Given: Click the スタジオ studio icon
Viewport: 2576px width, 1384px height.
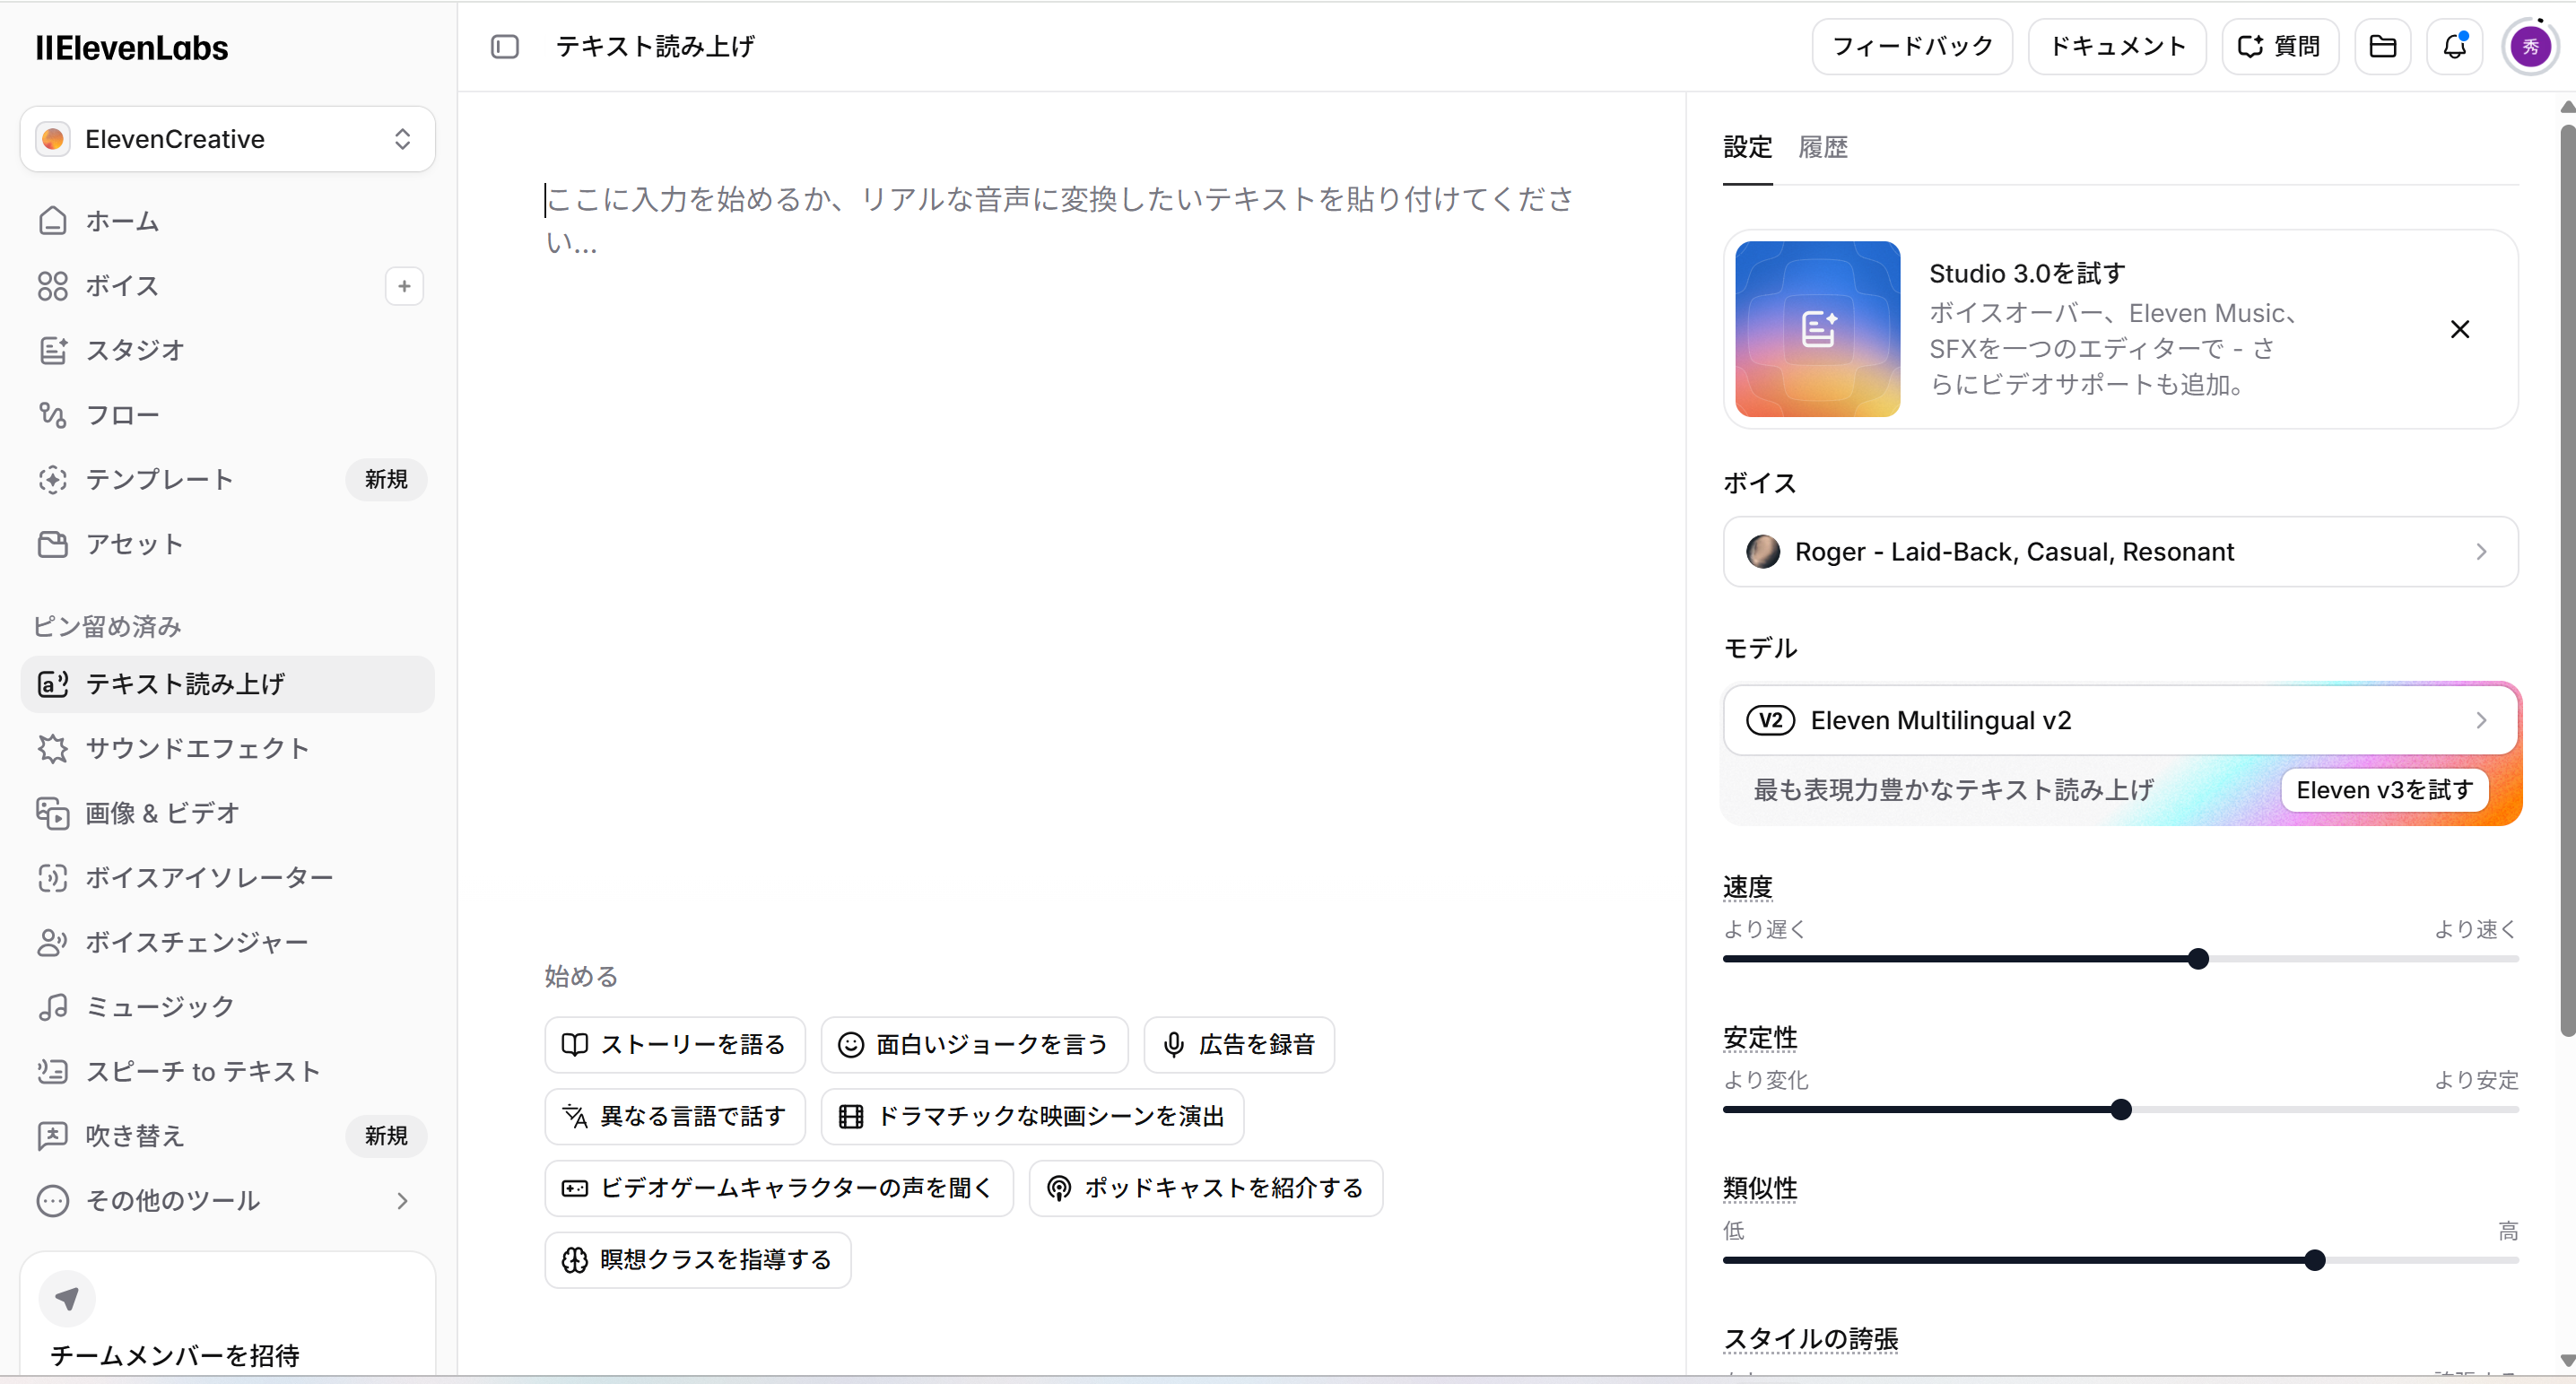Looking at the screenshot, I should coord(52,350).
